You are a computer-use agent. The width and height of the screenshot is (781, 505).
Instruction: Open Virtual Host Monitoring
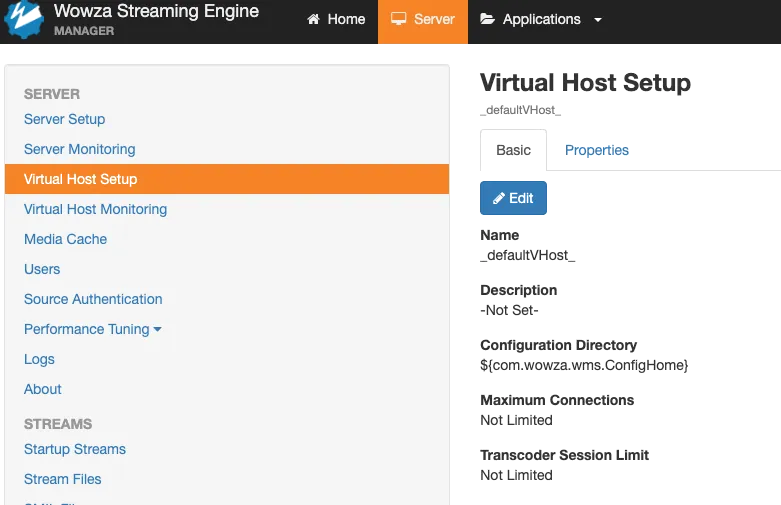[x=95, y=209]
